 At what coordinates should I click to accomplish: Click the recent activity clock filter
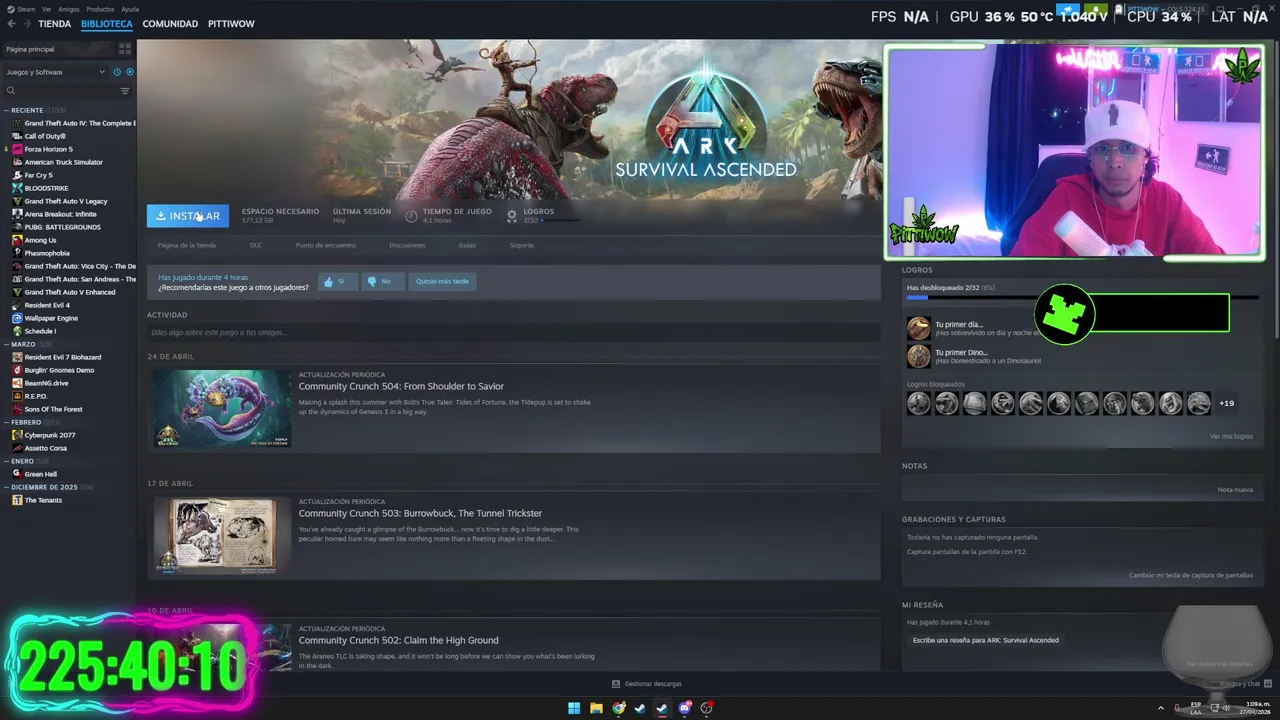coord(117,72)
